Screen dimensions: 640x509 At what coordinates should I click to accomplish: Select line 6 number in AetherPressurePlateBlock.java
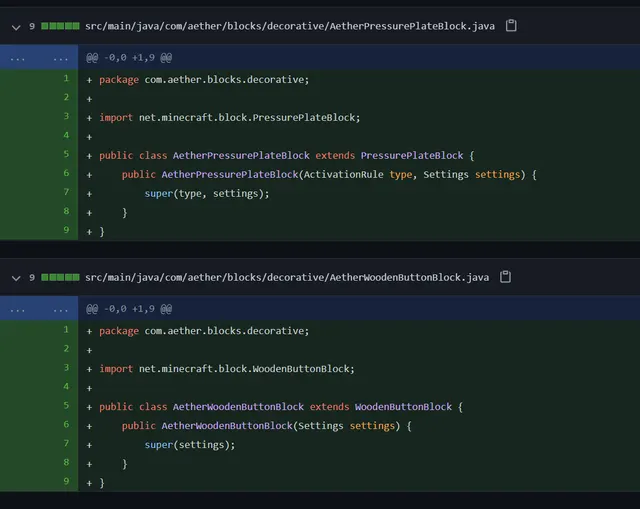[x=66, y=173]
